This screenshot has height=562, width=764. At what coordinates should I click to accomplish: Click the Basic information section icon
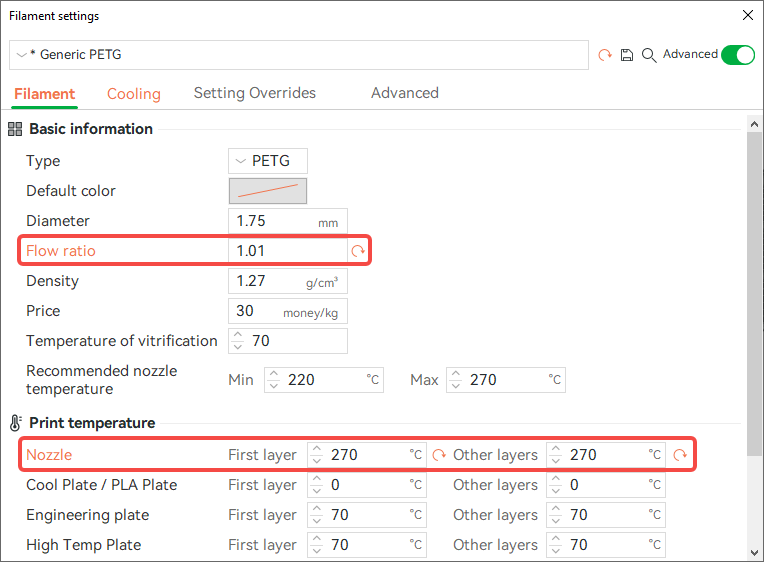point(15,129)
